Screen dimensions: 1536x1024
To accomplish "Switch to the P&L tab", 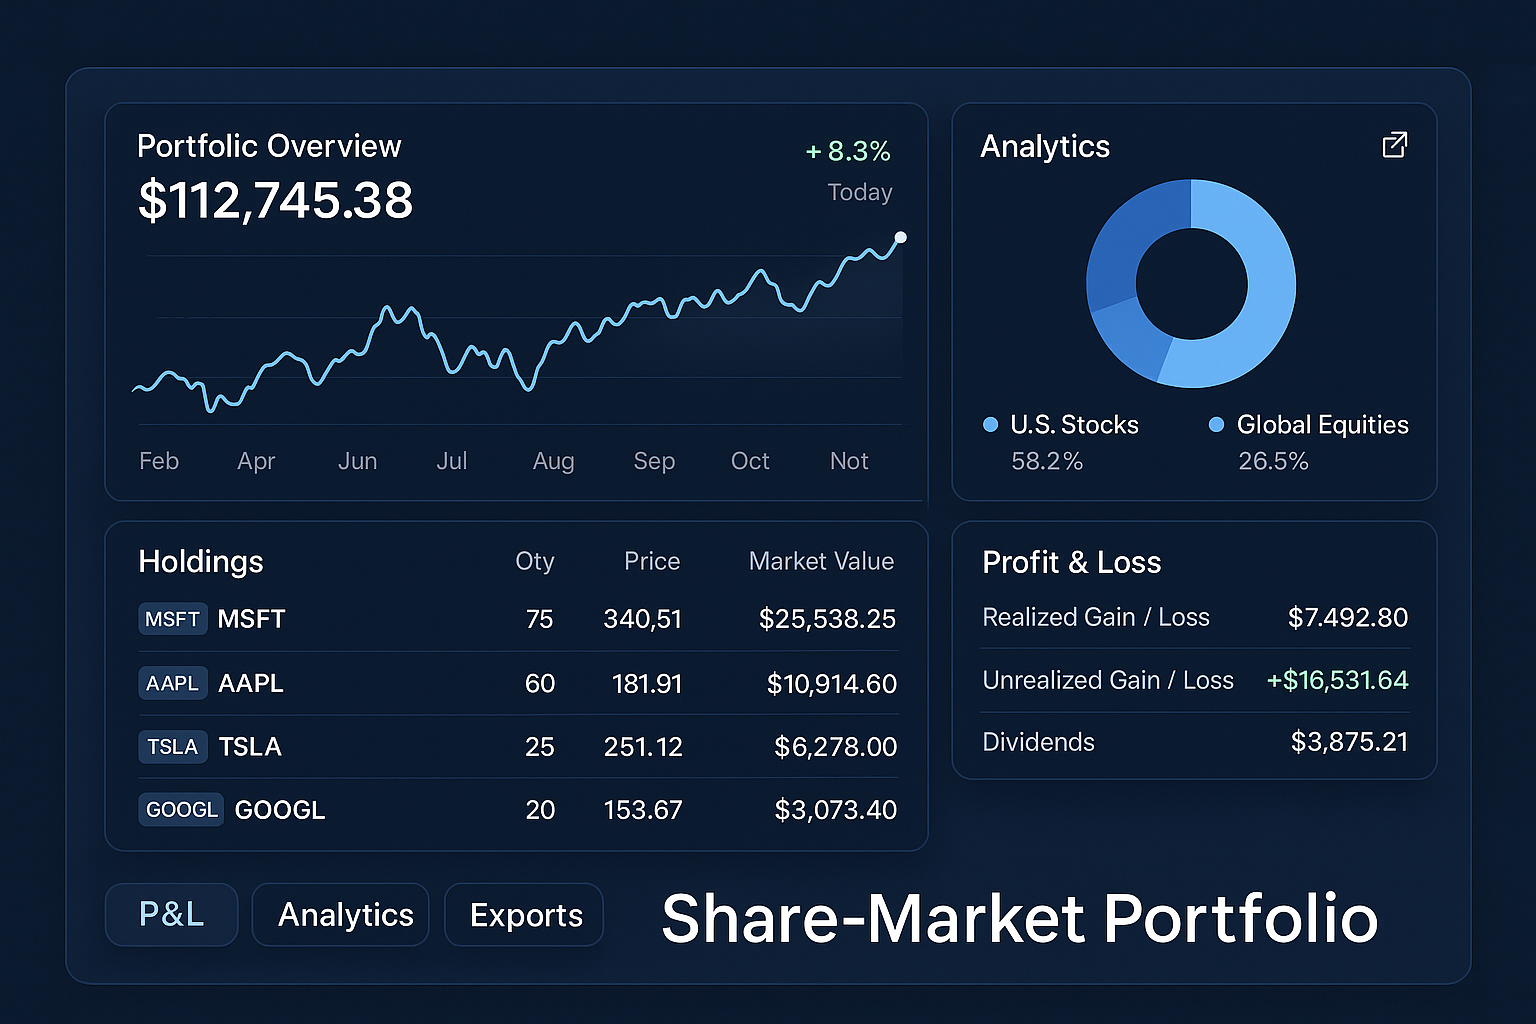I will [x=171, y=914].
